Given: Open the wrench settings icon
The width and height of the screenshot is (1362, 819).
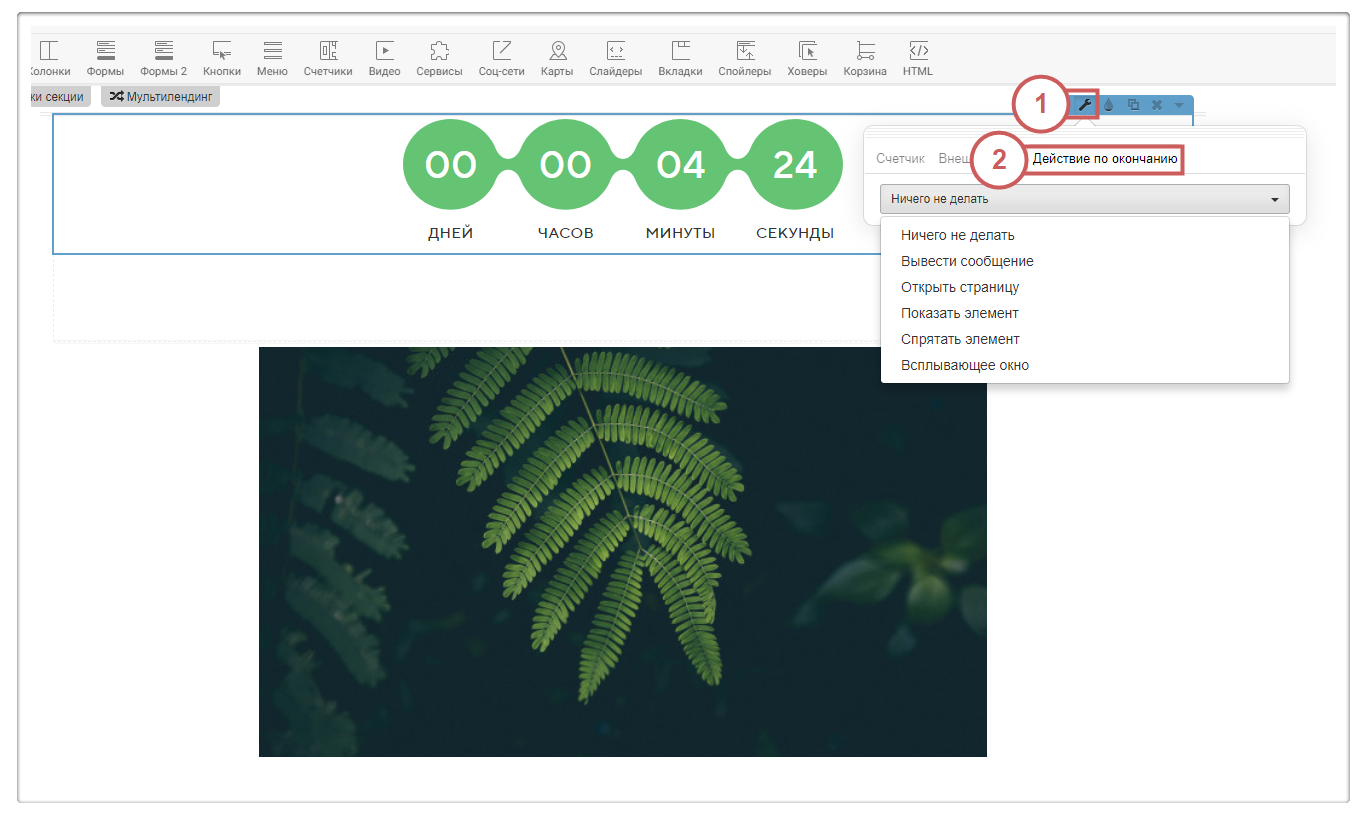Looking at the screenshot, I should (x=1085, y=105).
